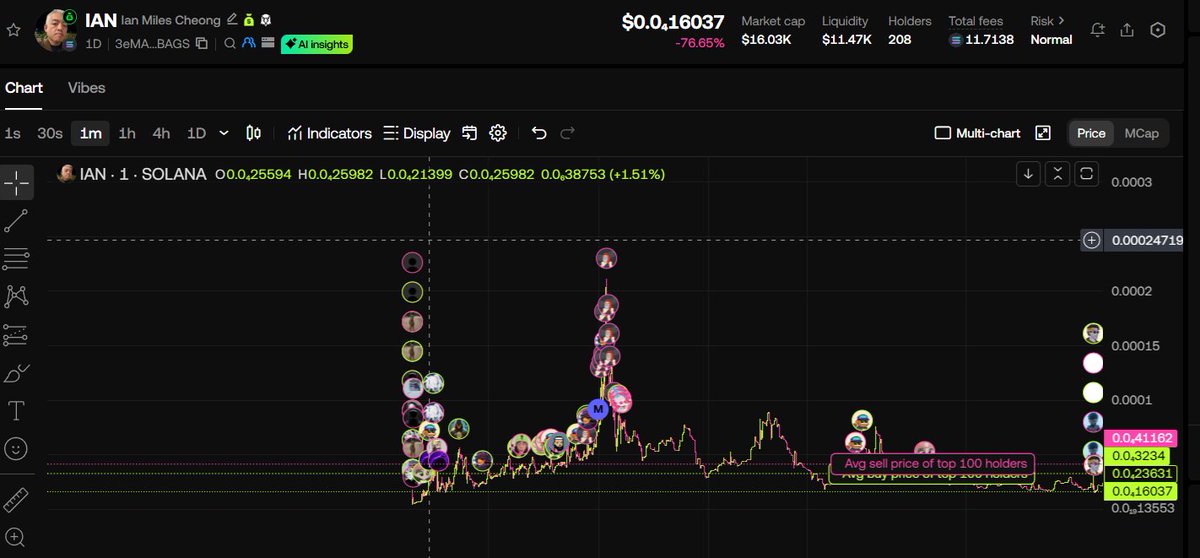Select the 1D timeframe in chart toolbar
The width and height of the screenshot is (1200, 558).
coord(197,133)
